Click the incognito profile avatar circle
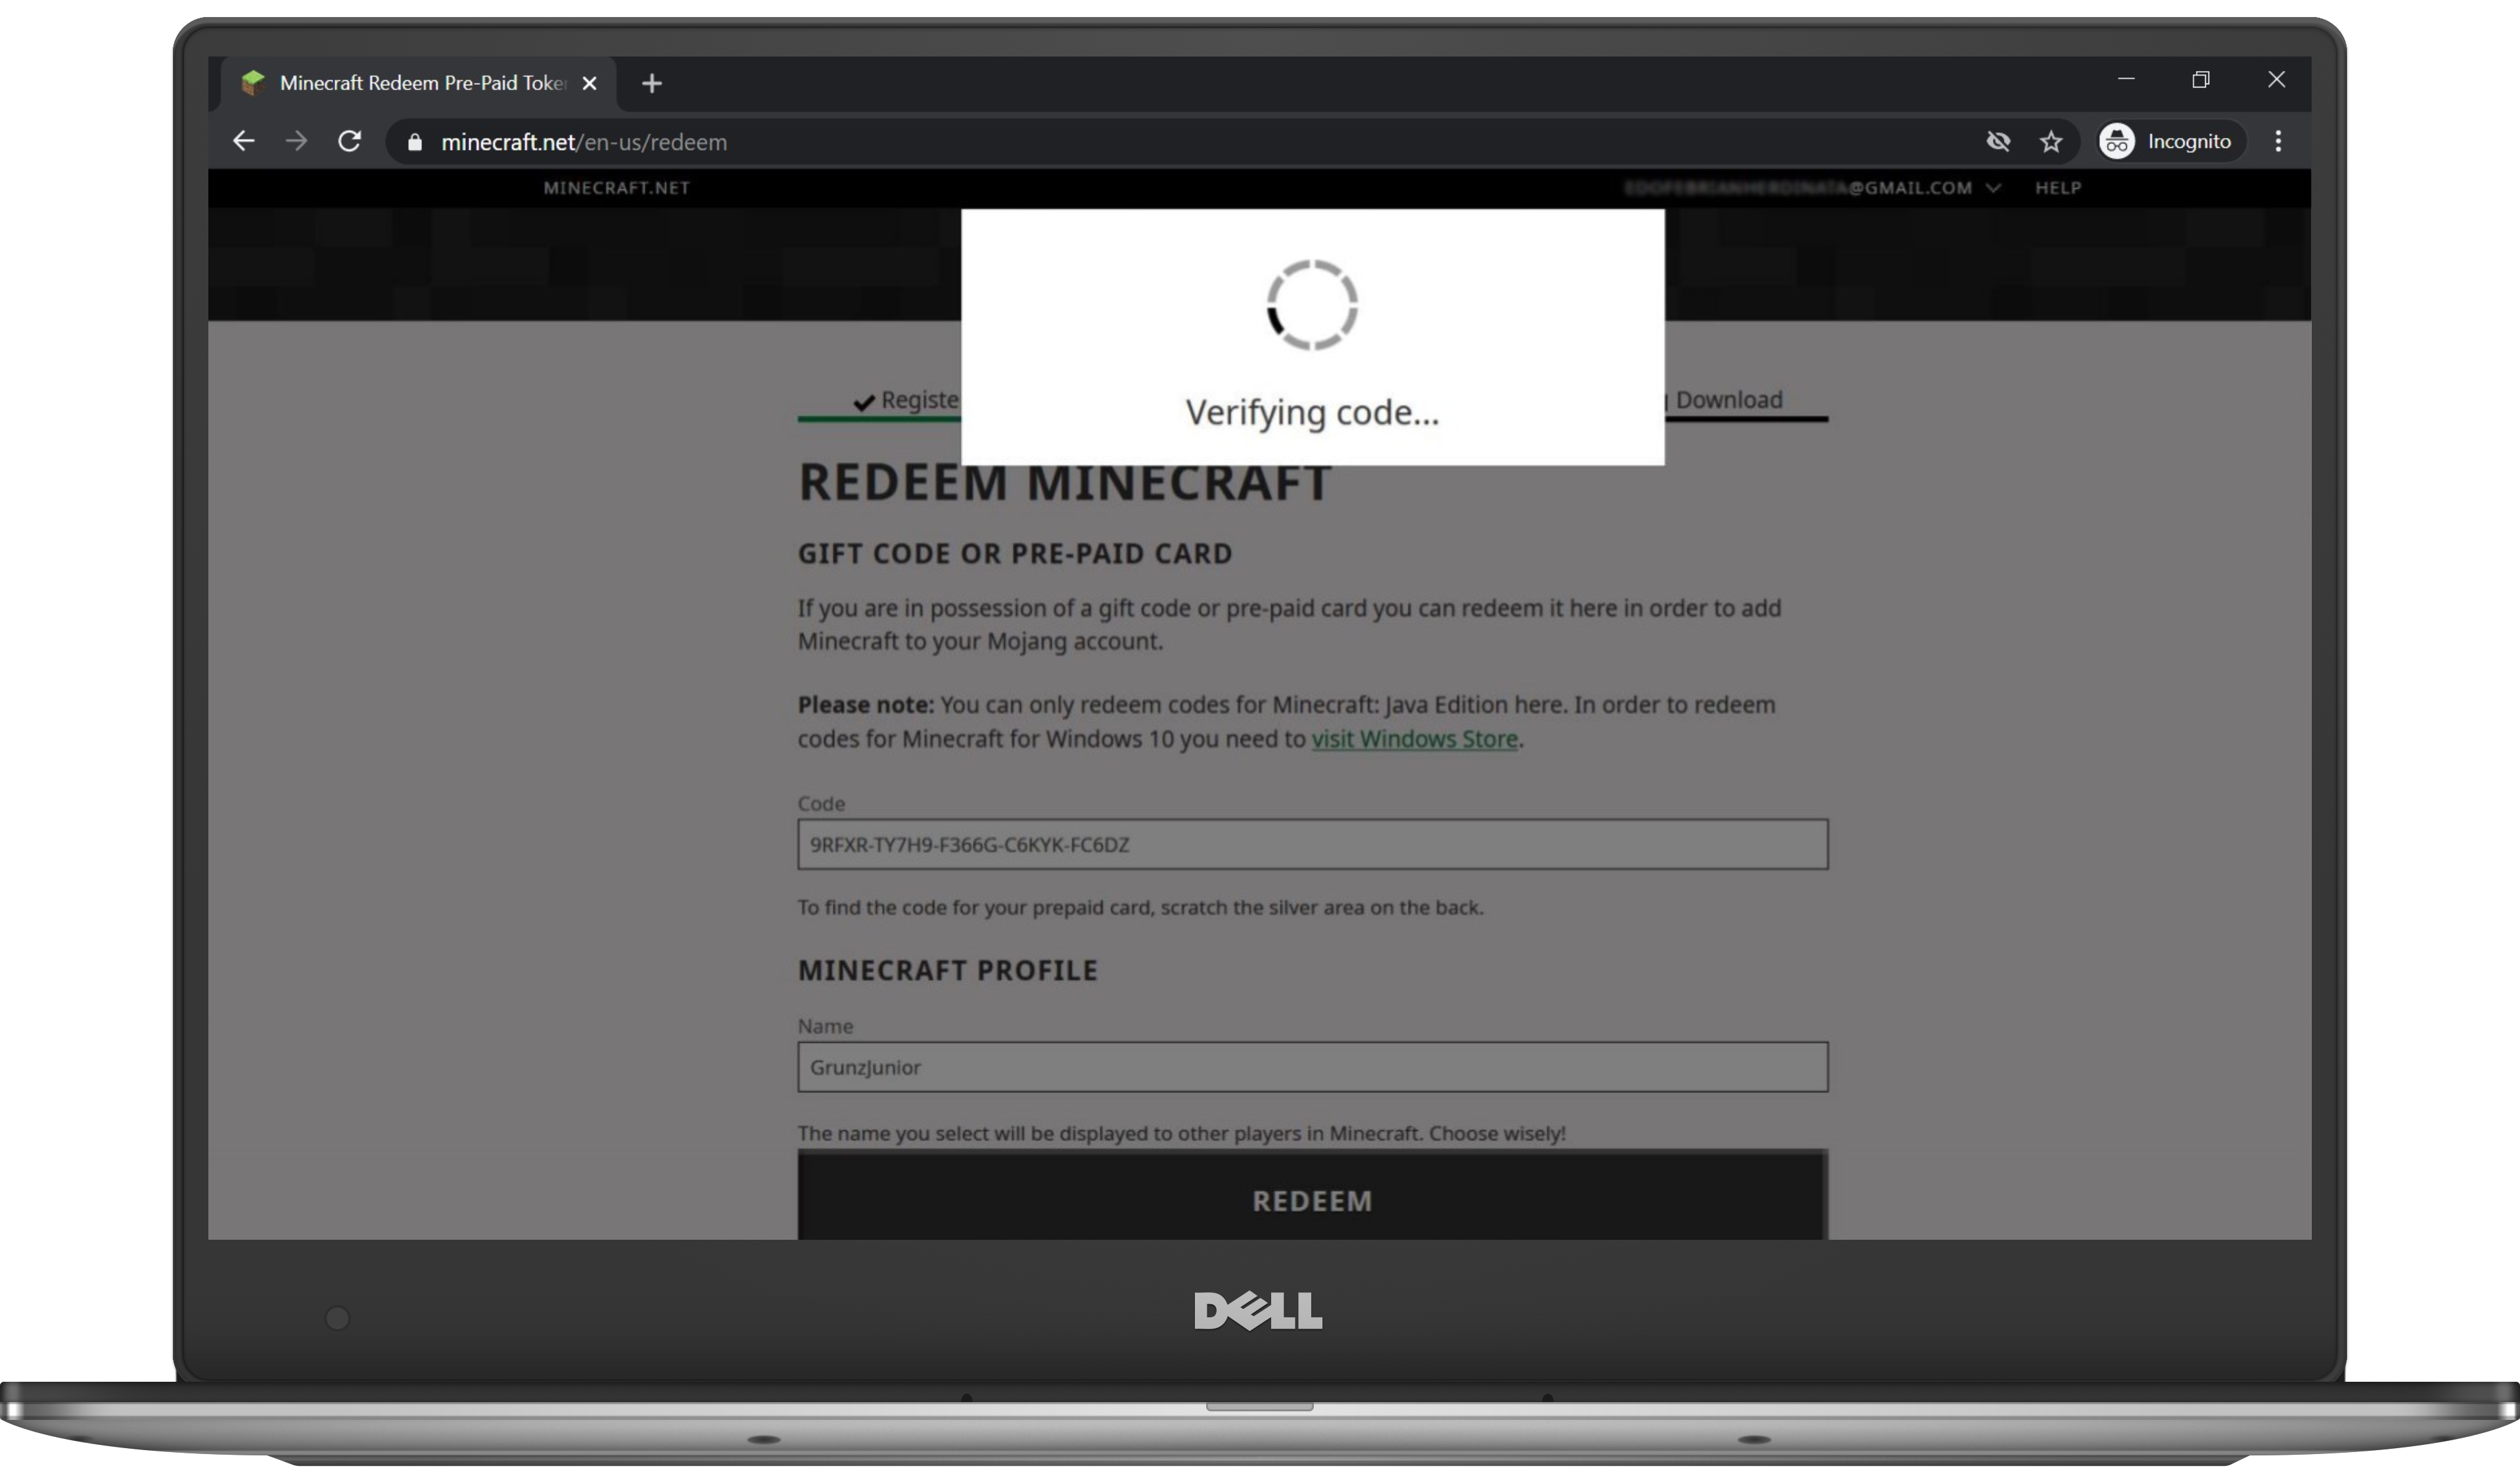Image resolution: width=2520 pixels, height=1483 pixels. (x=2116, y=141)
